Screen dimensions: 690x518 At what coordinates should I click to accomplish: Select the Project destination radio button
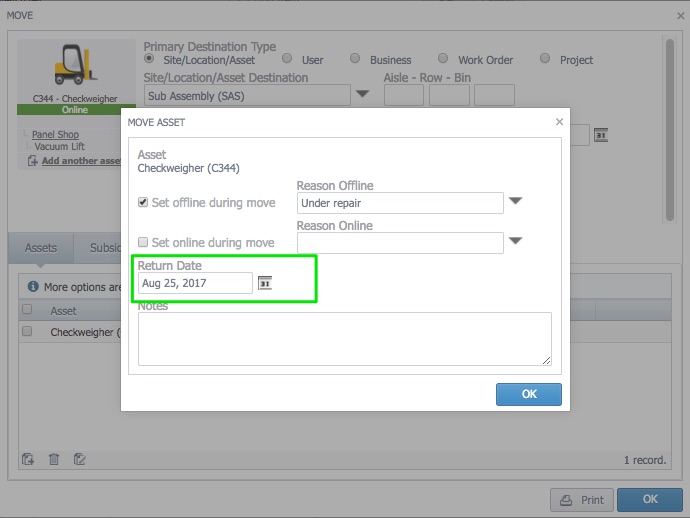[x=545, y=59]
